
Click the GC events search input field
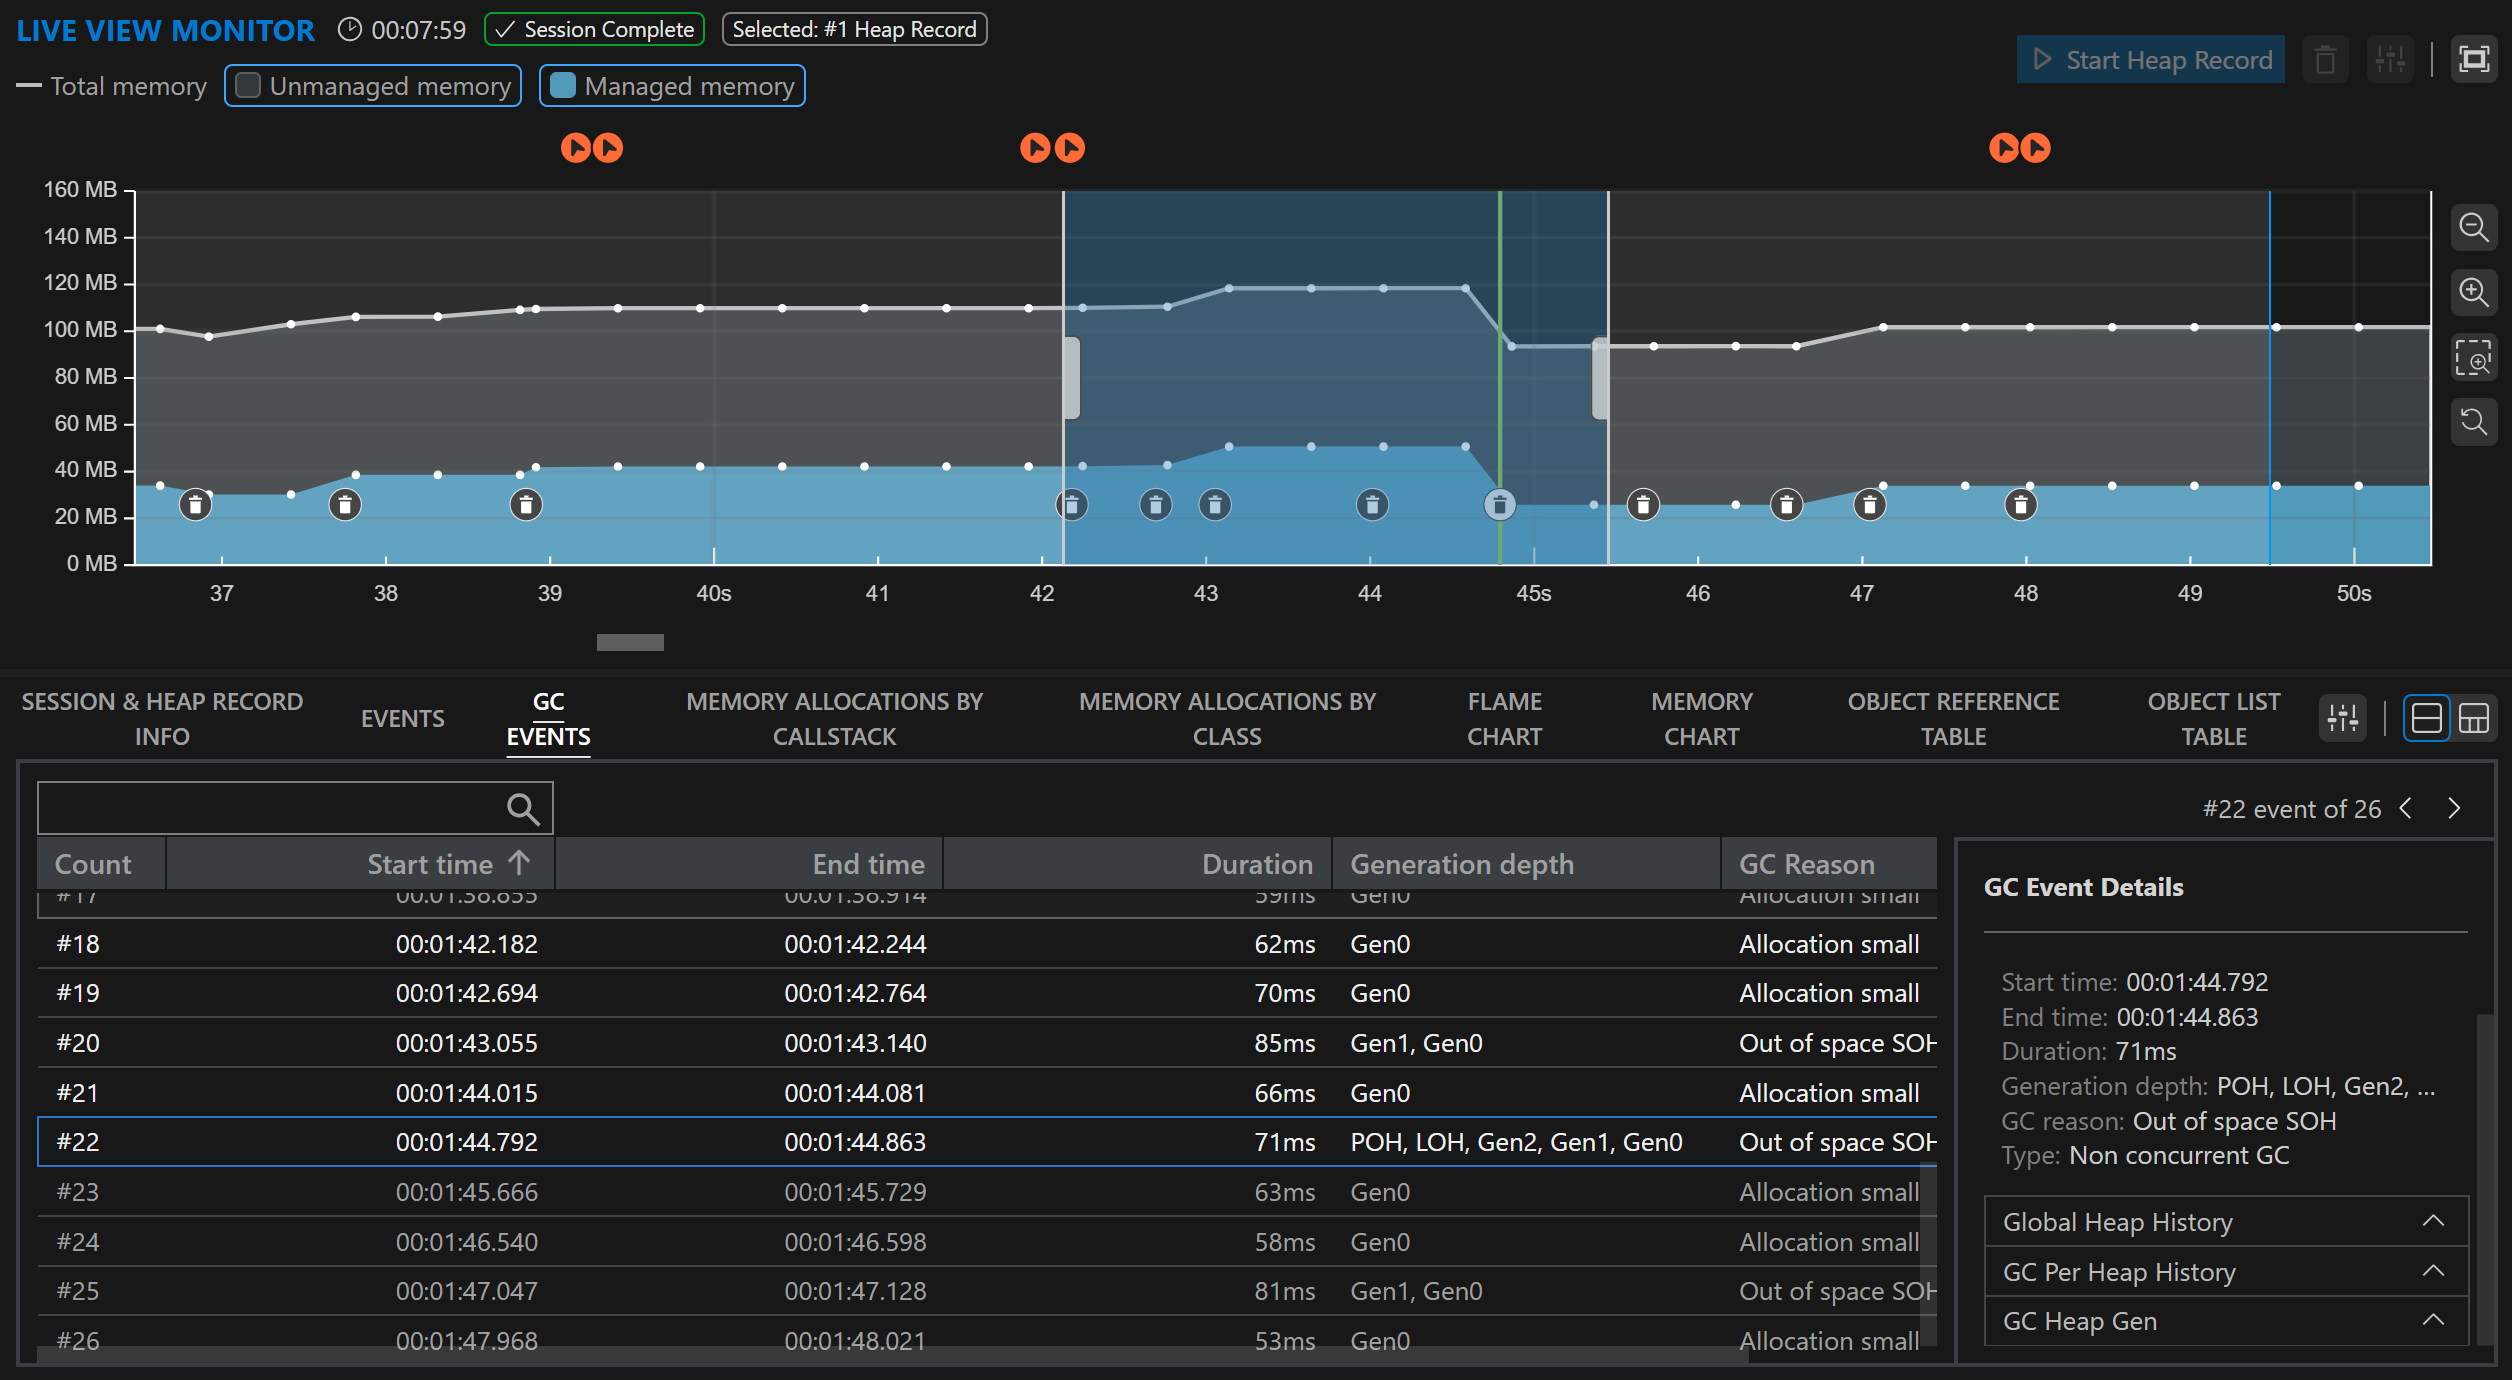(x=270, y=808)
